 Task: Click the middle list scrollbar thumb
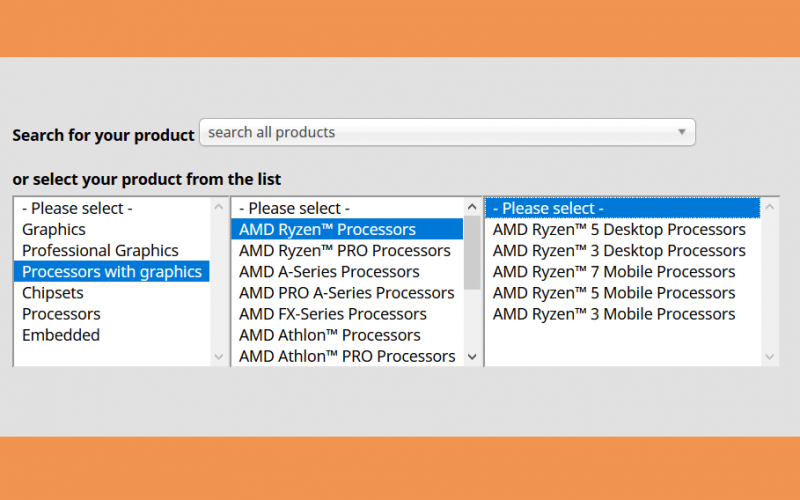pyautogui.click(x=472, y=253)
